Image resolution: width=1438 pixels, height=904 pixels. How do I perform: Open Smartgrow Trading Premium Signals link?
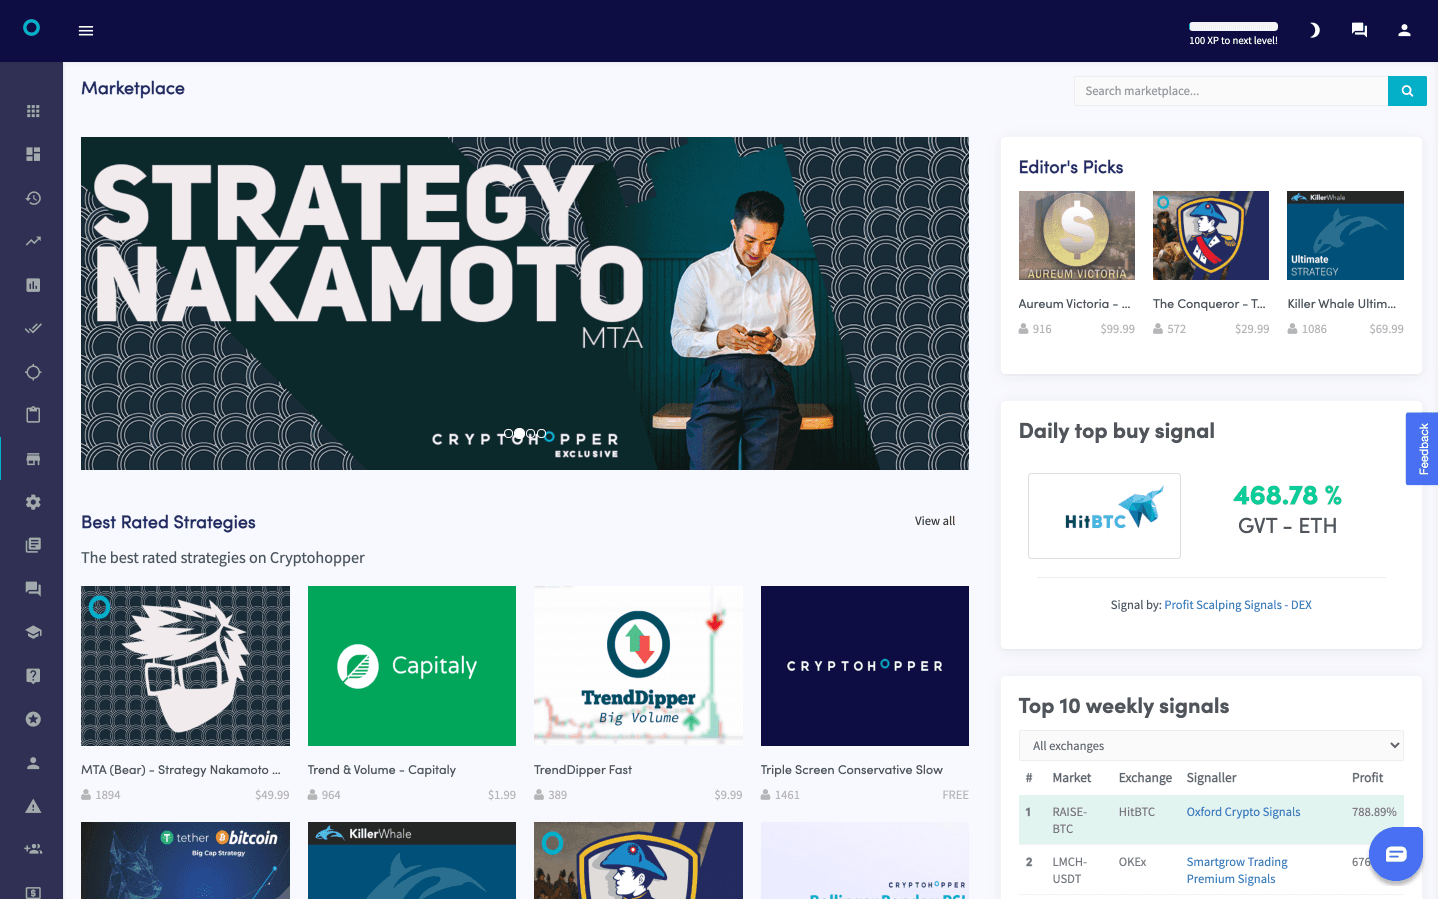click(1237, 870)
